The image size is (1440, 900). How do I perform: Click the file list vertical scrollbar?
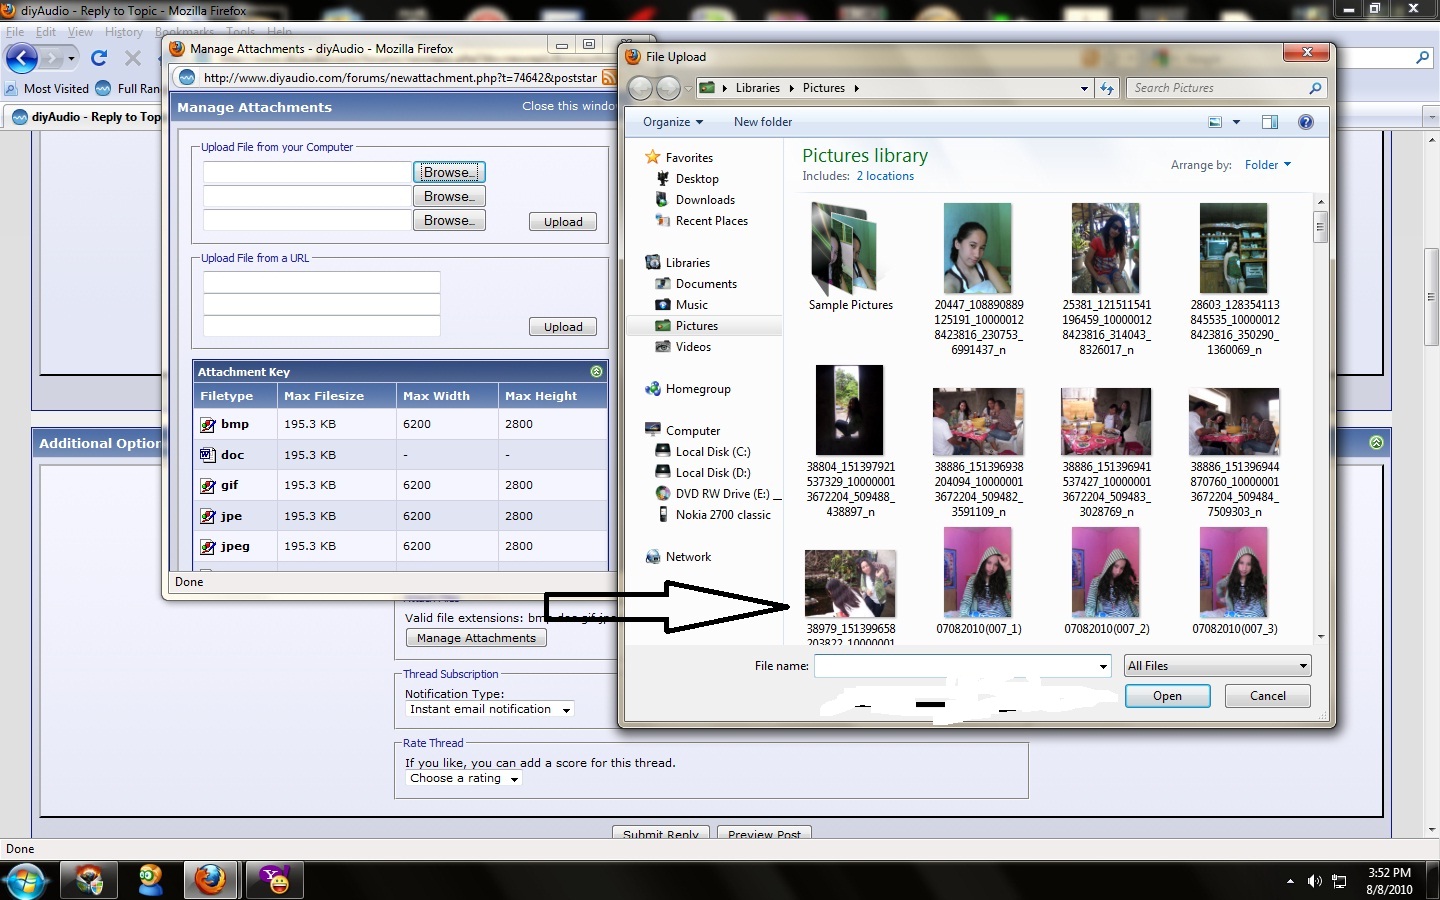[1321, 420]
